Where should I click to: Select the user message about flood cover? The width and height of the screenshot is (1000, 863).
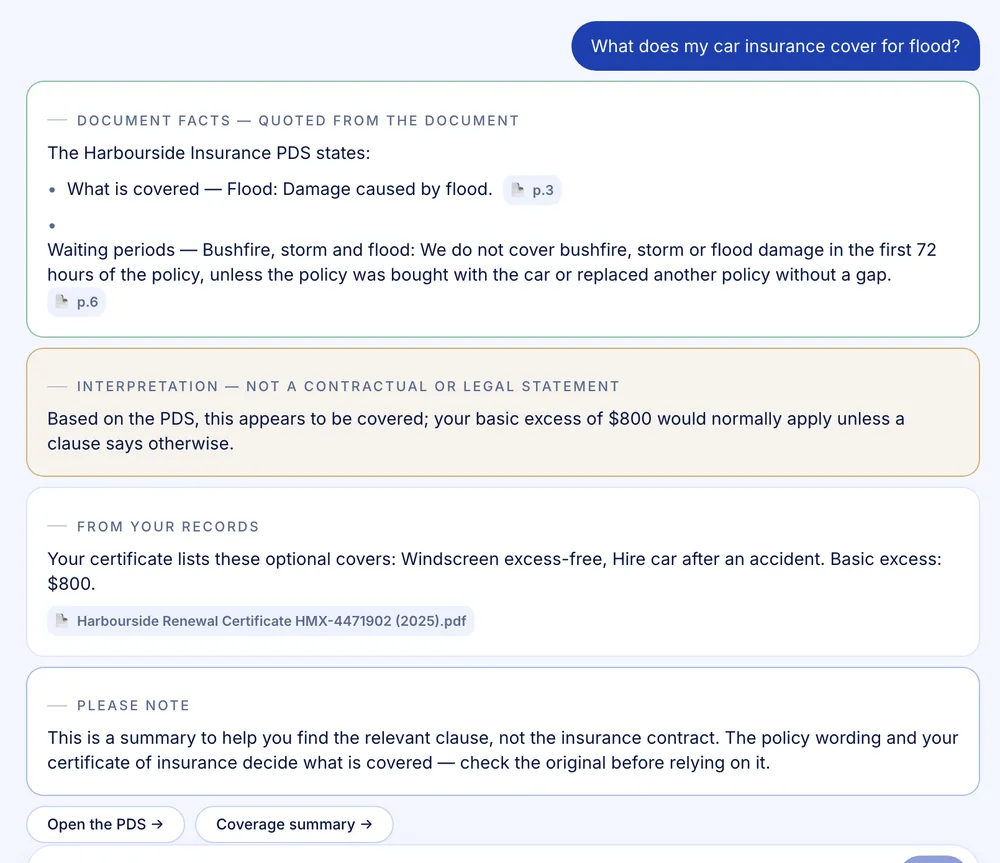pyautogui.click(x=776, y=46)
